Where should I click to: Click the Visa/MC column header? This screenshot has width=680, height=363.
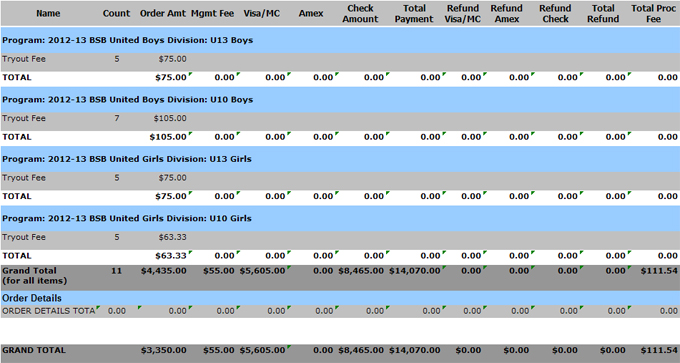coord(262,13)
